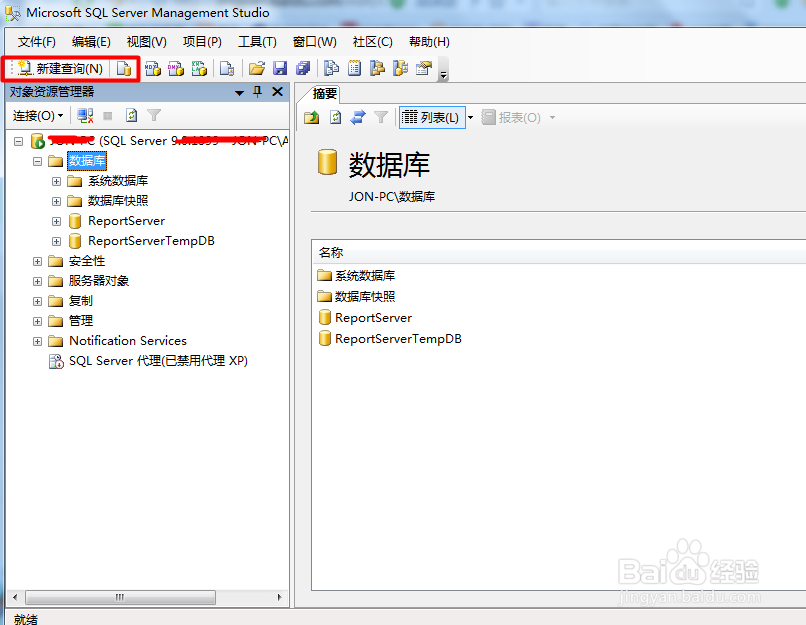Image resolution: width=806 pixels, height=625 pixels.
Task: Select ReportServerTempDB in the summary list
Action: click(398, 339)
